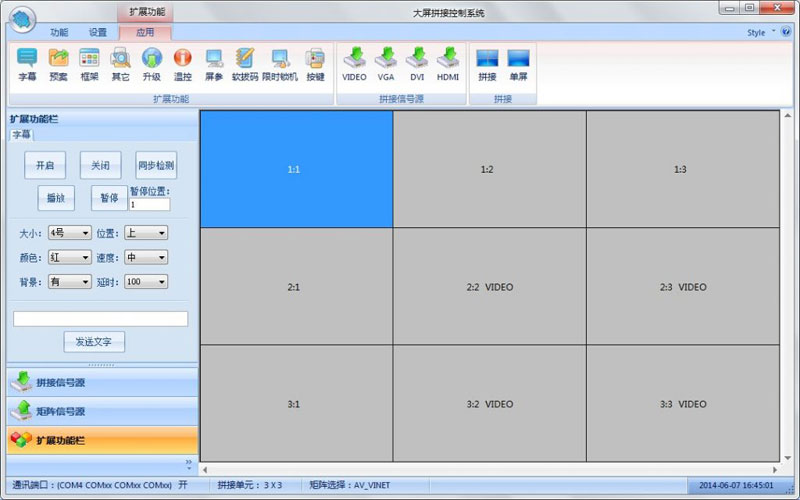Focus the 暂停位置 input field
800x500 pixels.
pyautogui.click(x=149, y=205)
